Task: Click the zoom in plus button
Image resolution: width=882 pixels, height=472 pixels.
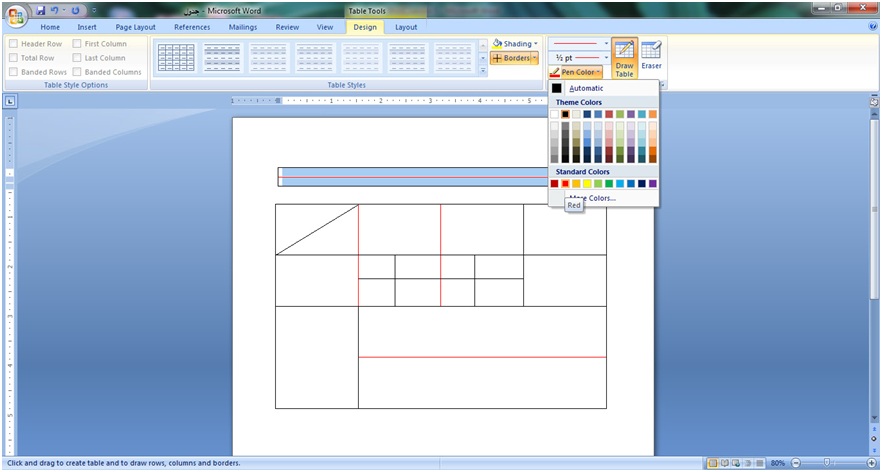Action: (x=871, y=463)
